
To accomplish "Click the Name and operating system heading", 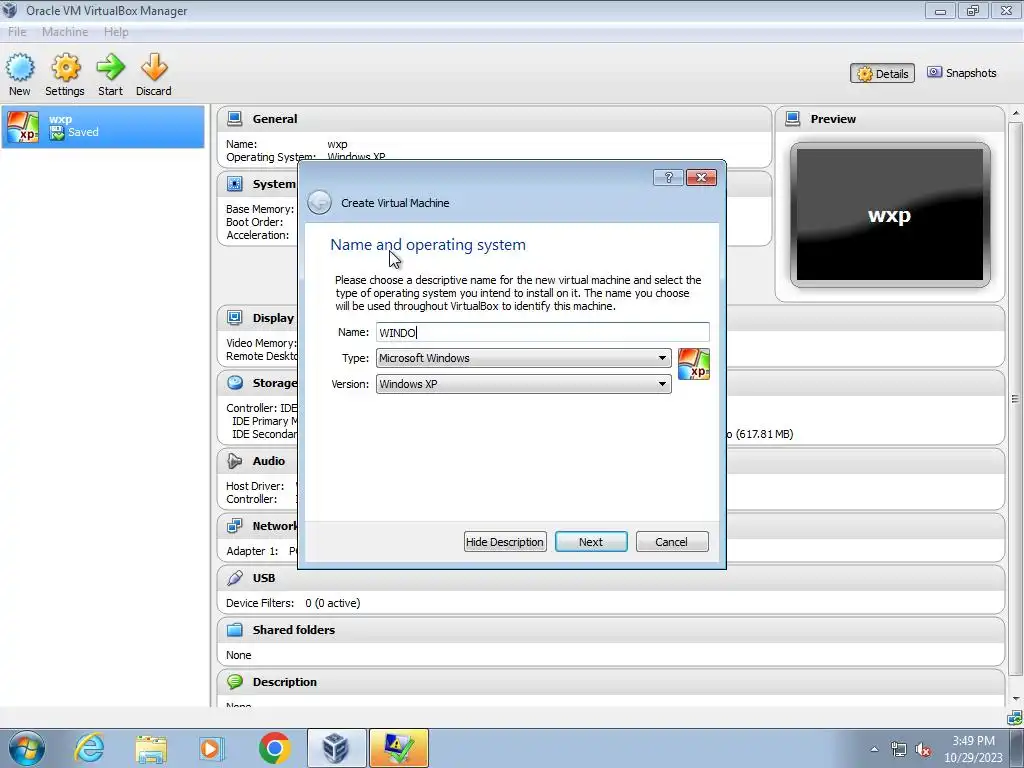I will [428, 245].
